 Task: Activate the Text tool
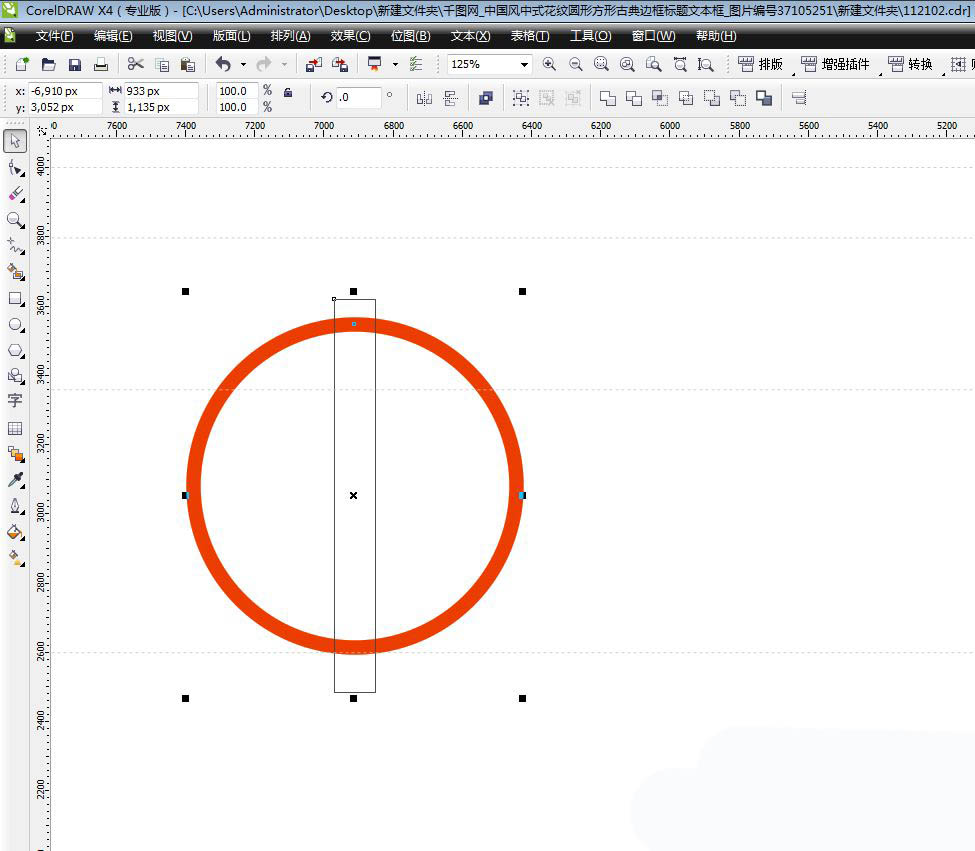click(15, 401)
